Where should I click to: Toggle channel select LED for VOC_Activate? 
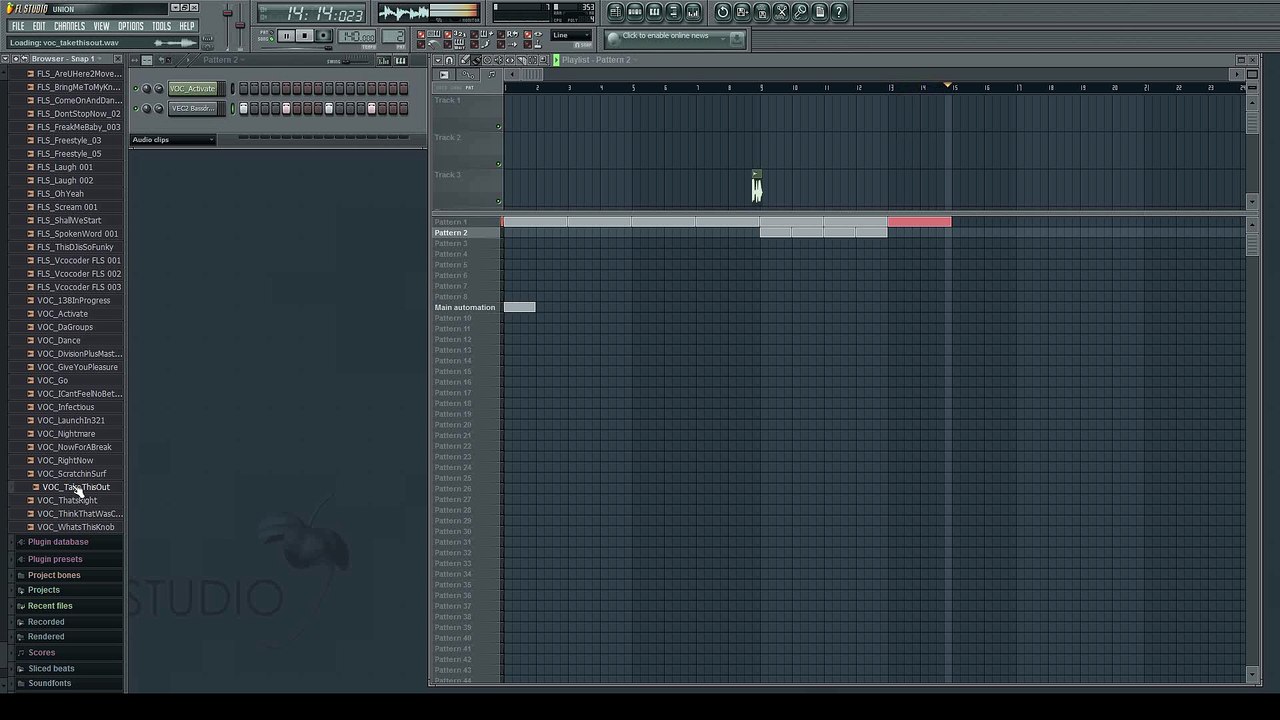[233, 88]
